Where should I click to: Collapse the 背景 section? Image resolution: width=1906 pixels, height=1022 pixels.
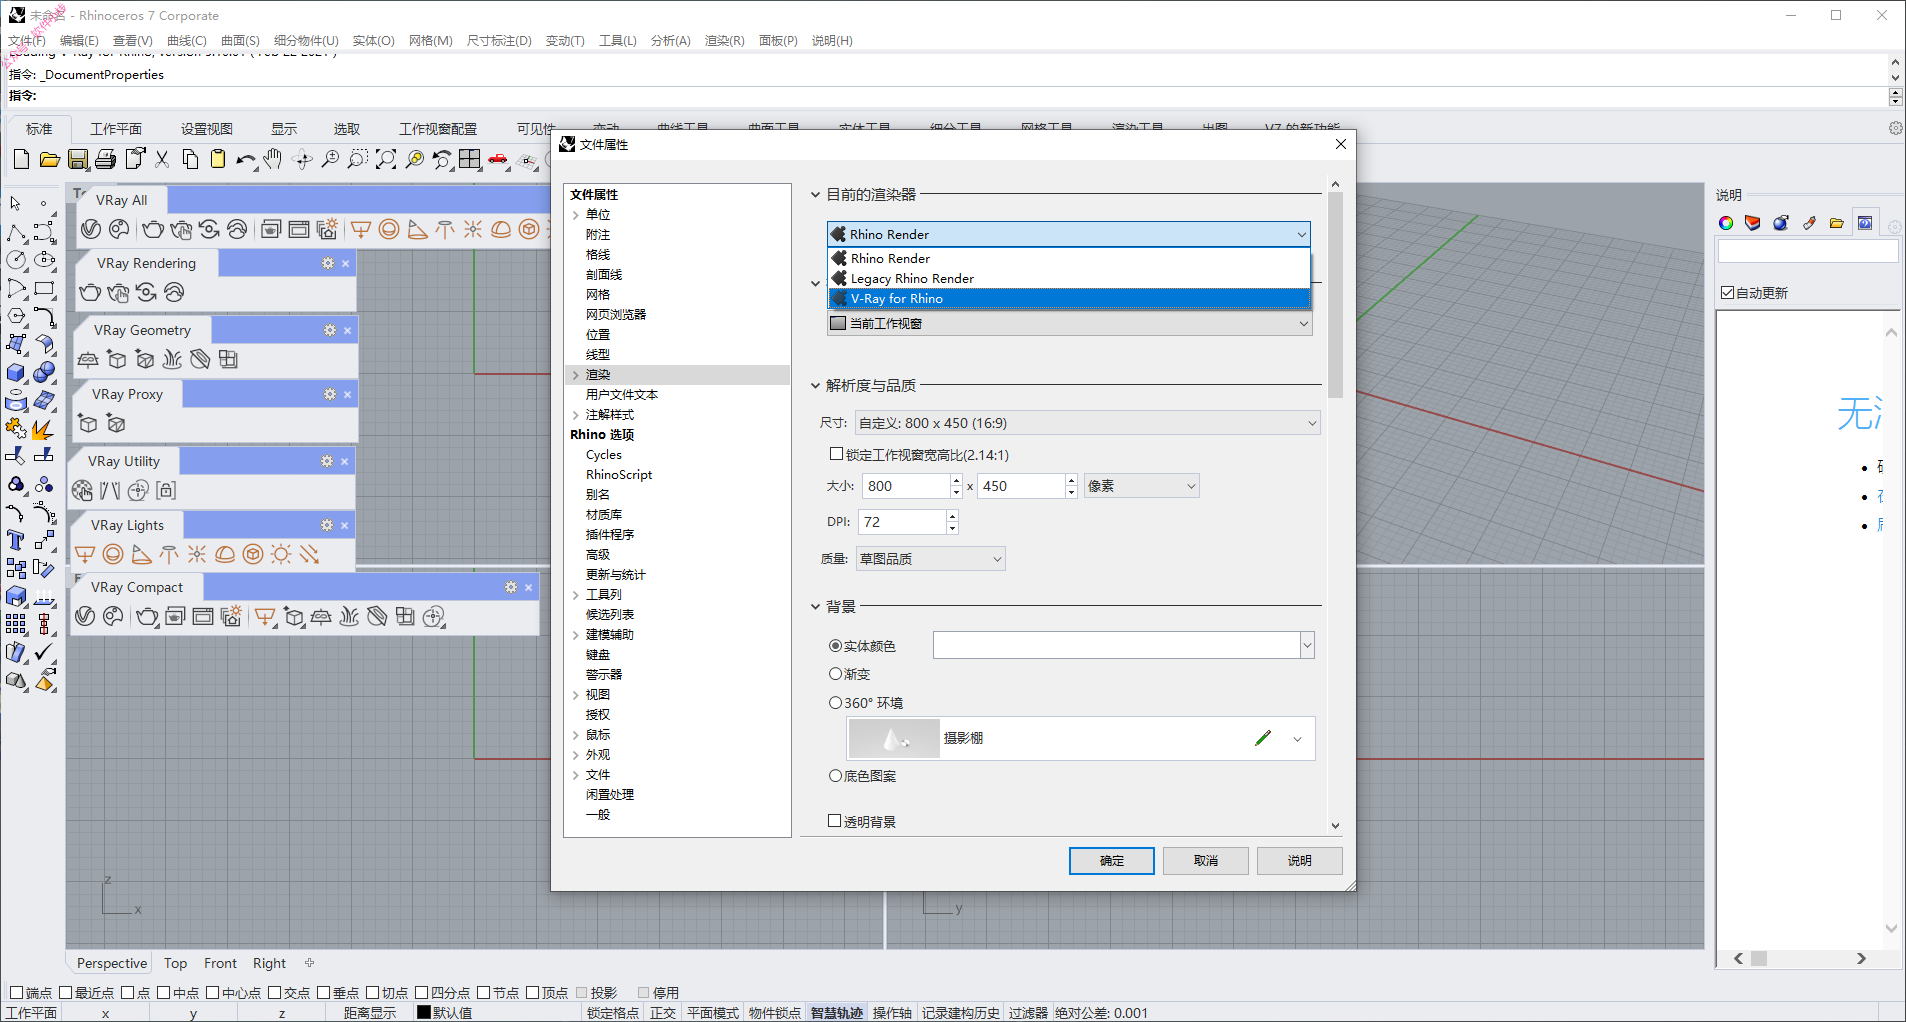(815, 607)
